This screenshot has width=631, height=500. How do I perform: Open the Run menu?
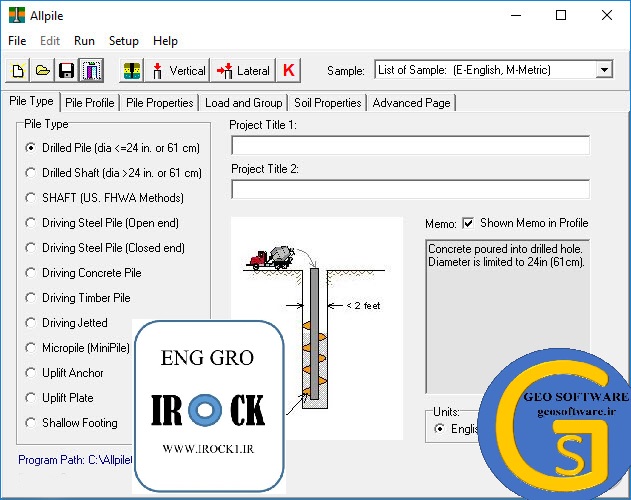point(84,41)
